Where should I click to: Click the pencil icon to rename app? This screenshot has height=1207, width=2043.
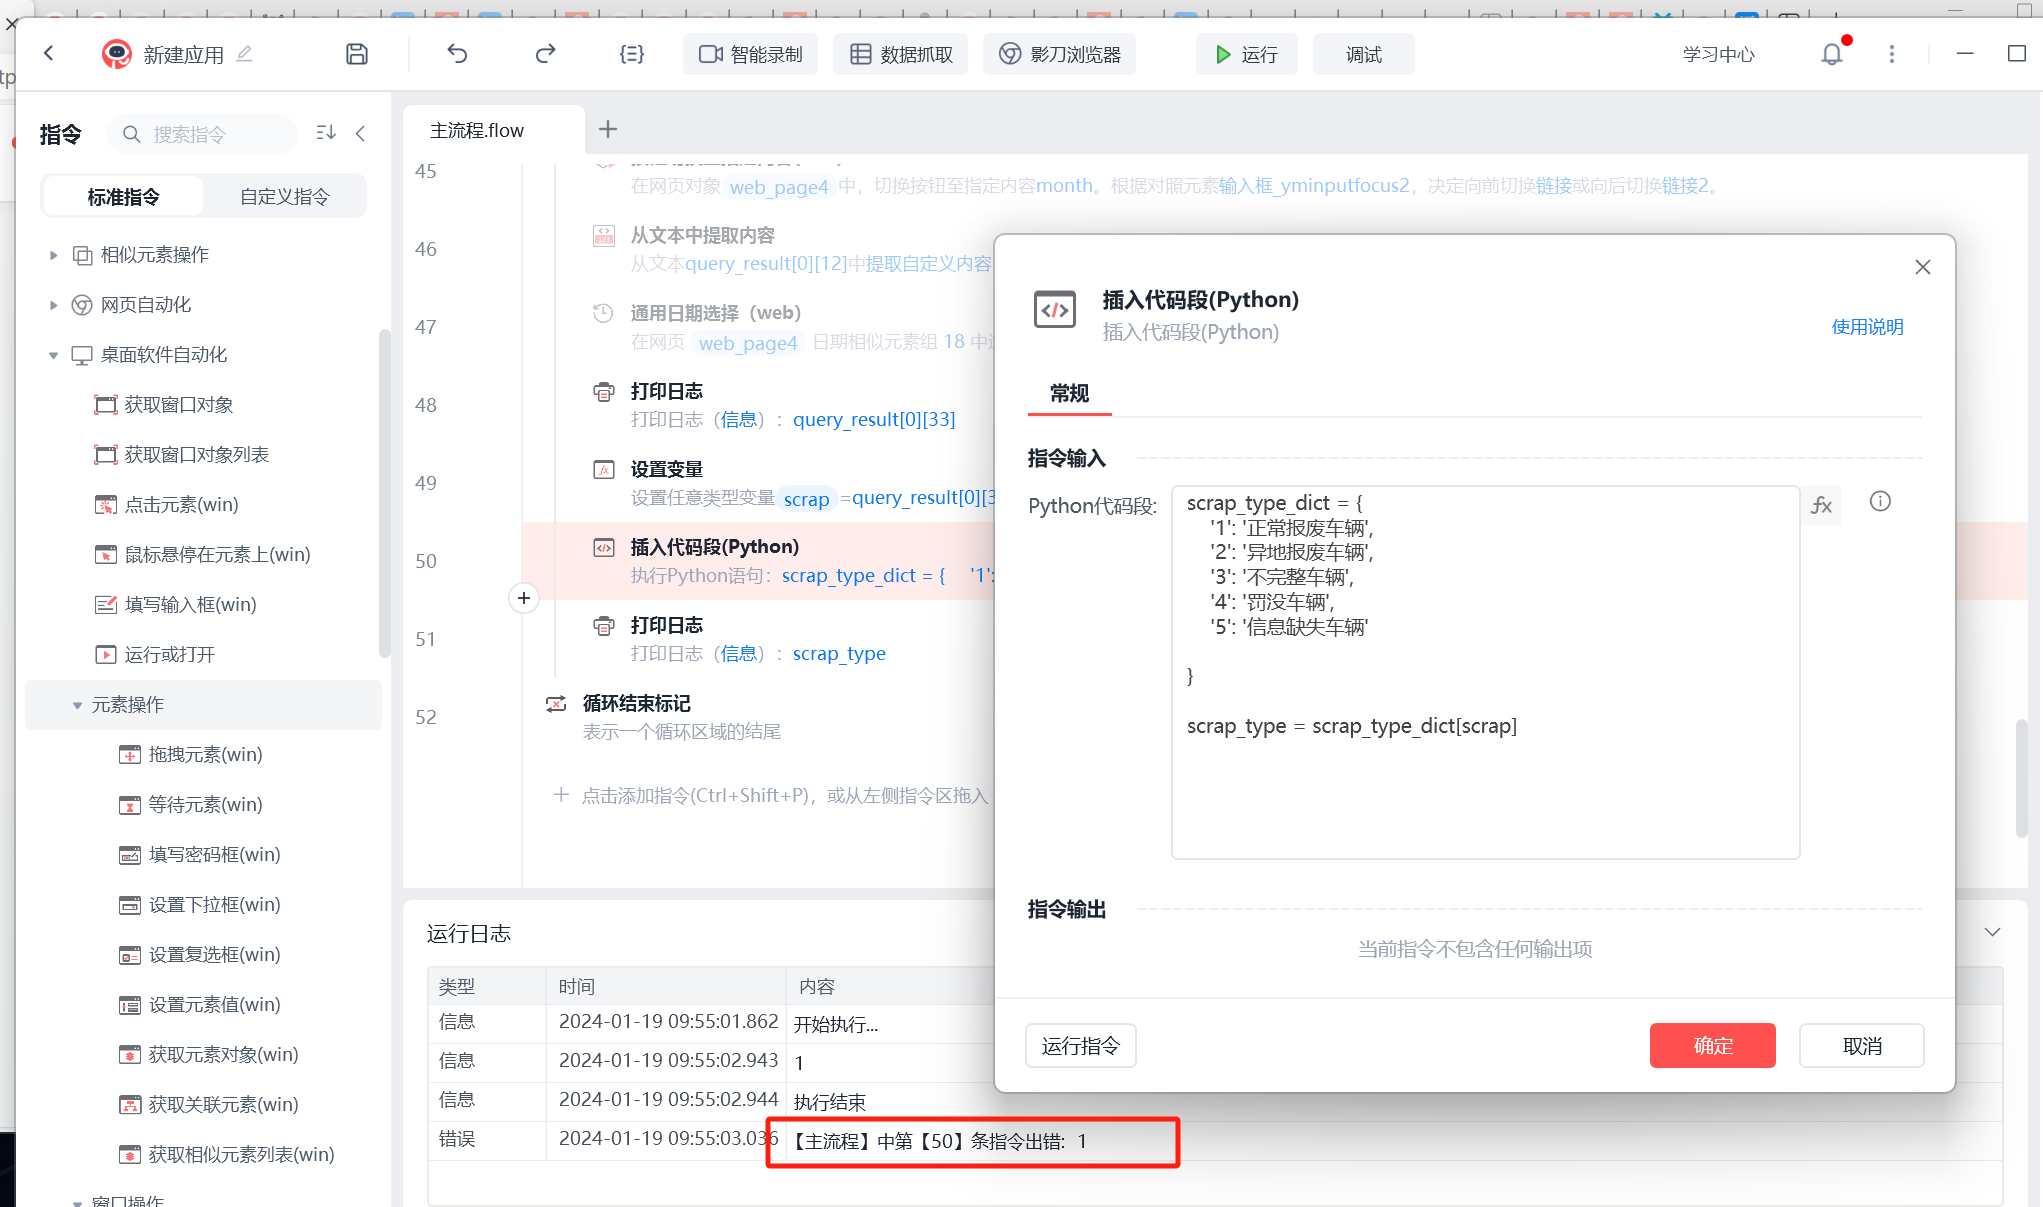245,53
